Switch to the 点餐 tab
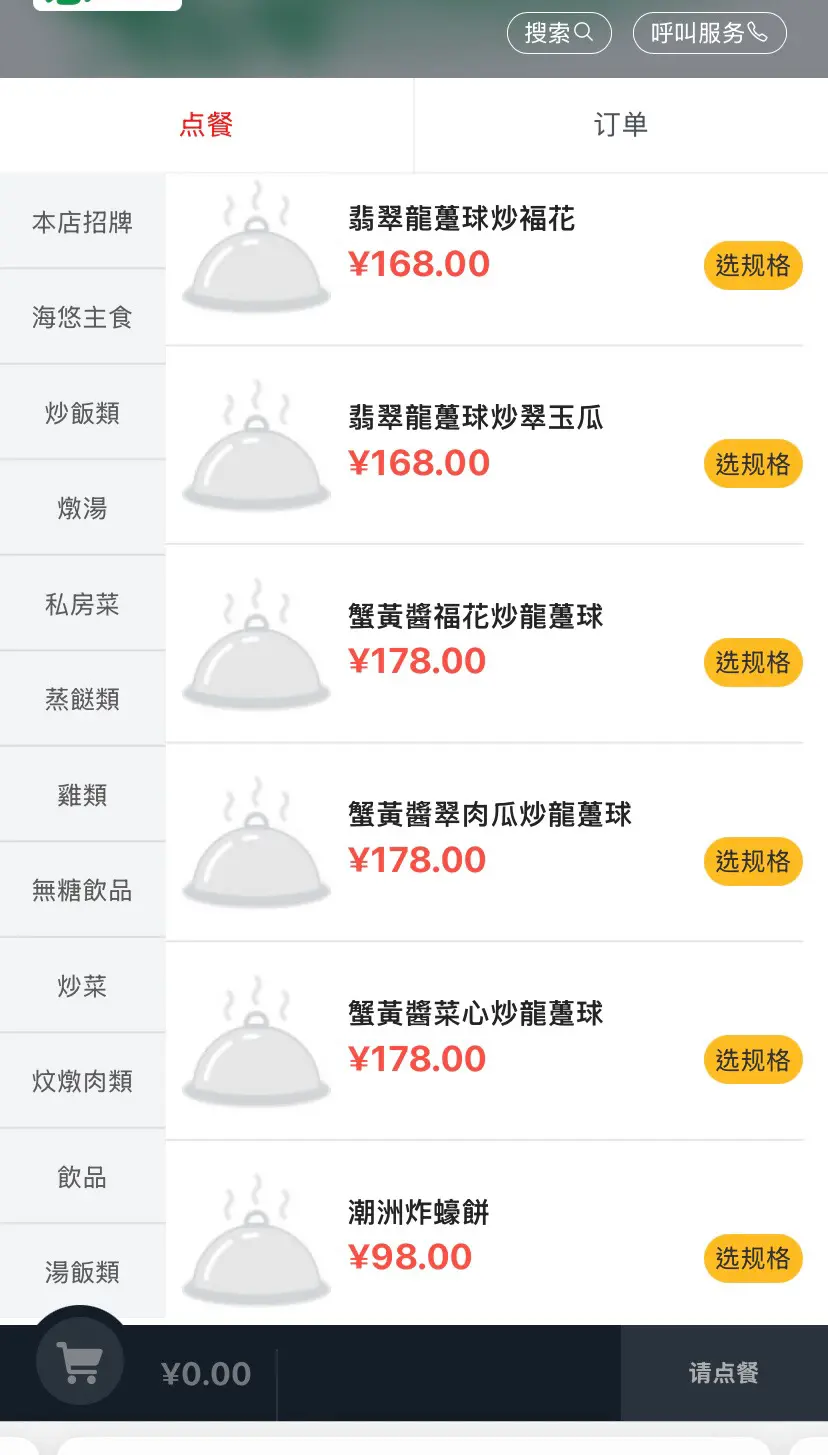This screenshot has width=828, height=1455. [206, 125]
